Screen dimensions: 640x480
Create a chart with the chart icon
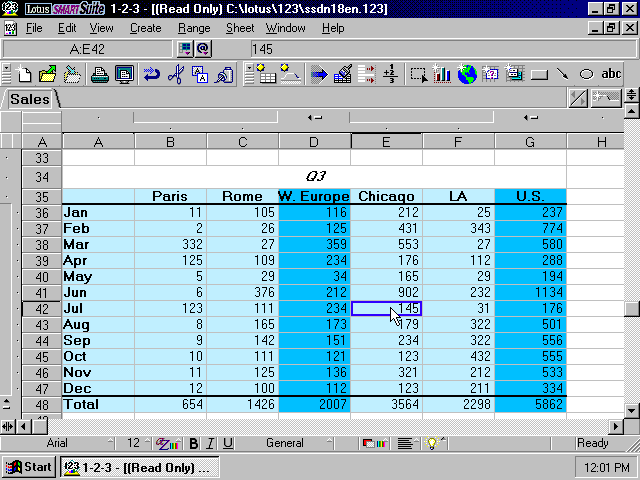[x=442, y=74]
